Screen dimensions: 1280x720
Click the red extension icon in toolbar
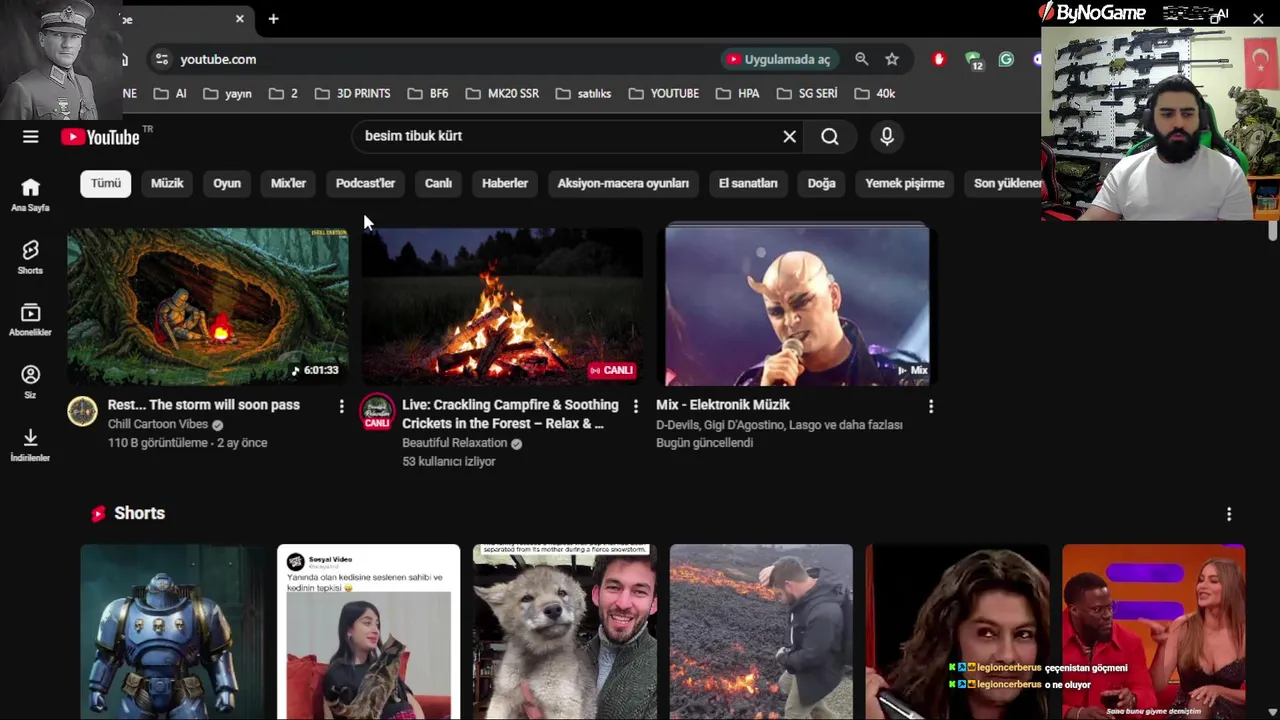pos(938,59)
